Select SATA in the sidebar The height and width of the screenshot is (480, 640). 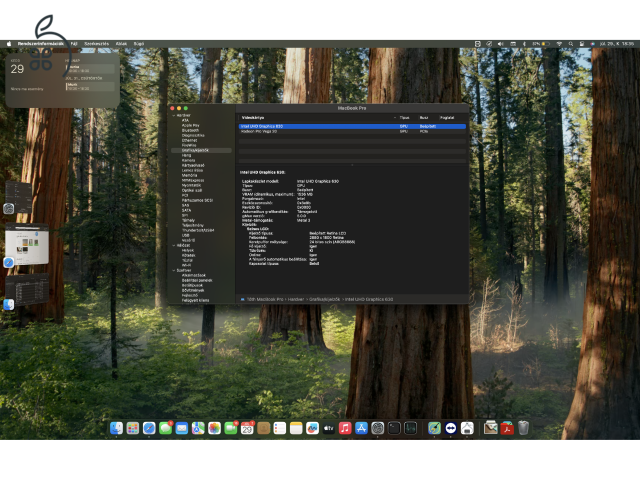click(x=186, y=210)
